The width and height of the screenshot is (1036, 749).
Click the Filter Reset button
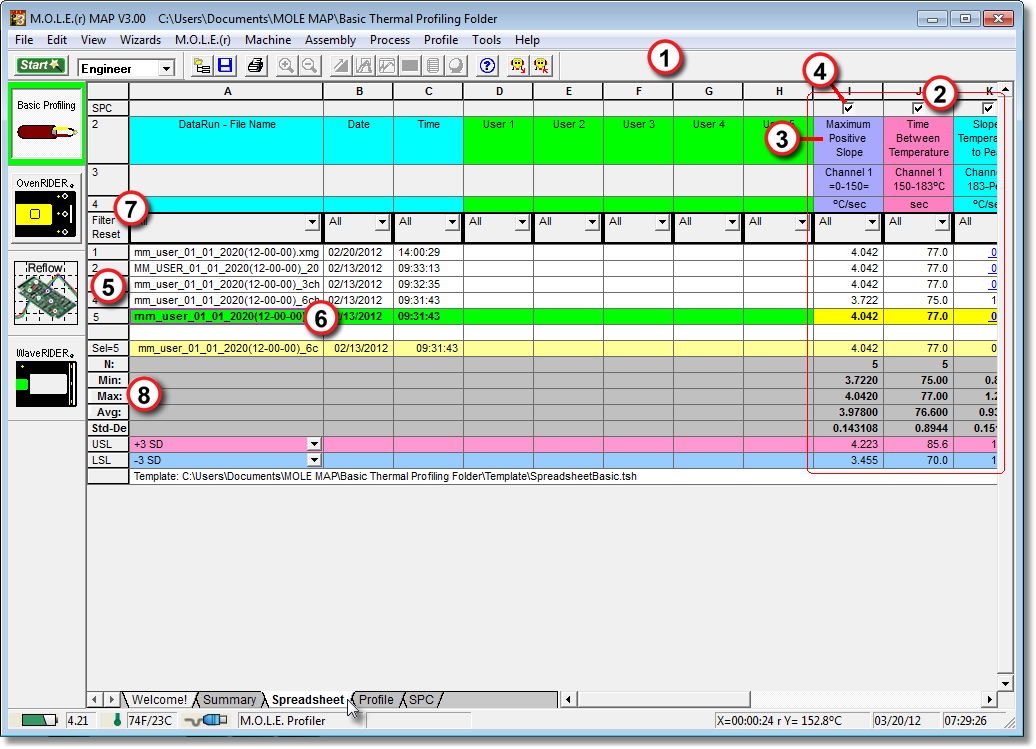[x=106, y=227]
